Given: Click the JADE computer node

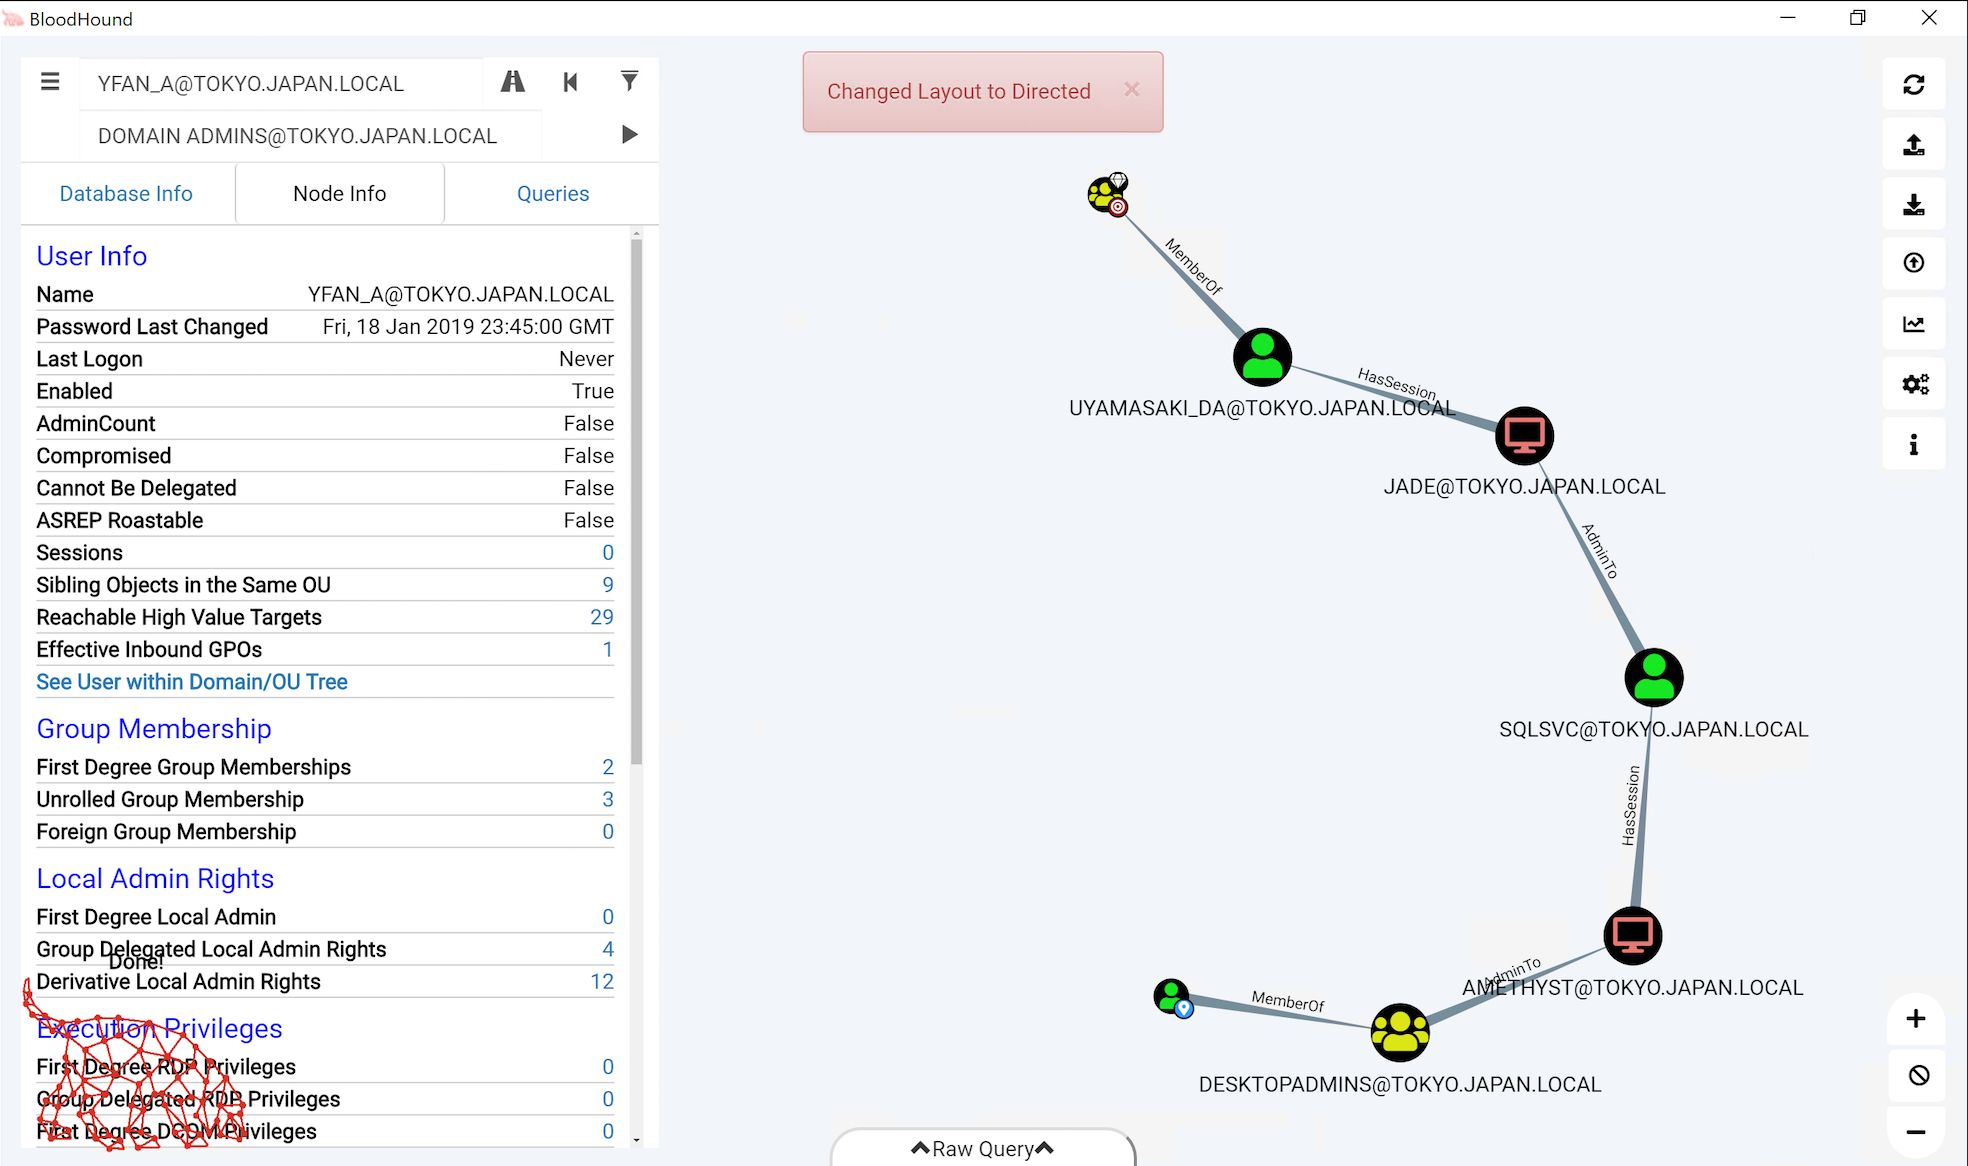Looking at the screenshot, I should (x=1524, y=436).
